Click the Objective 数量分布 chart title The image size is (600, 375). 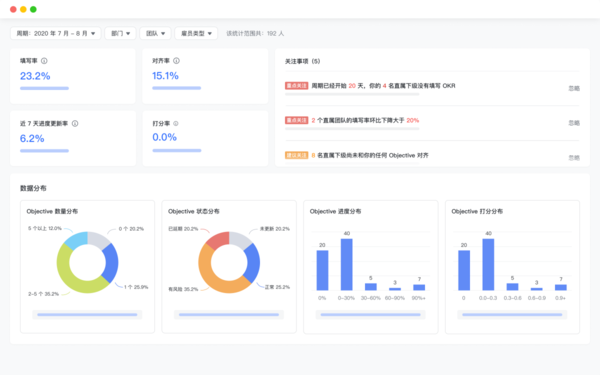click(52, 211)
